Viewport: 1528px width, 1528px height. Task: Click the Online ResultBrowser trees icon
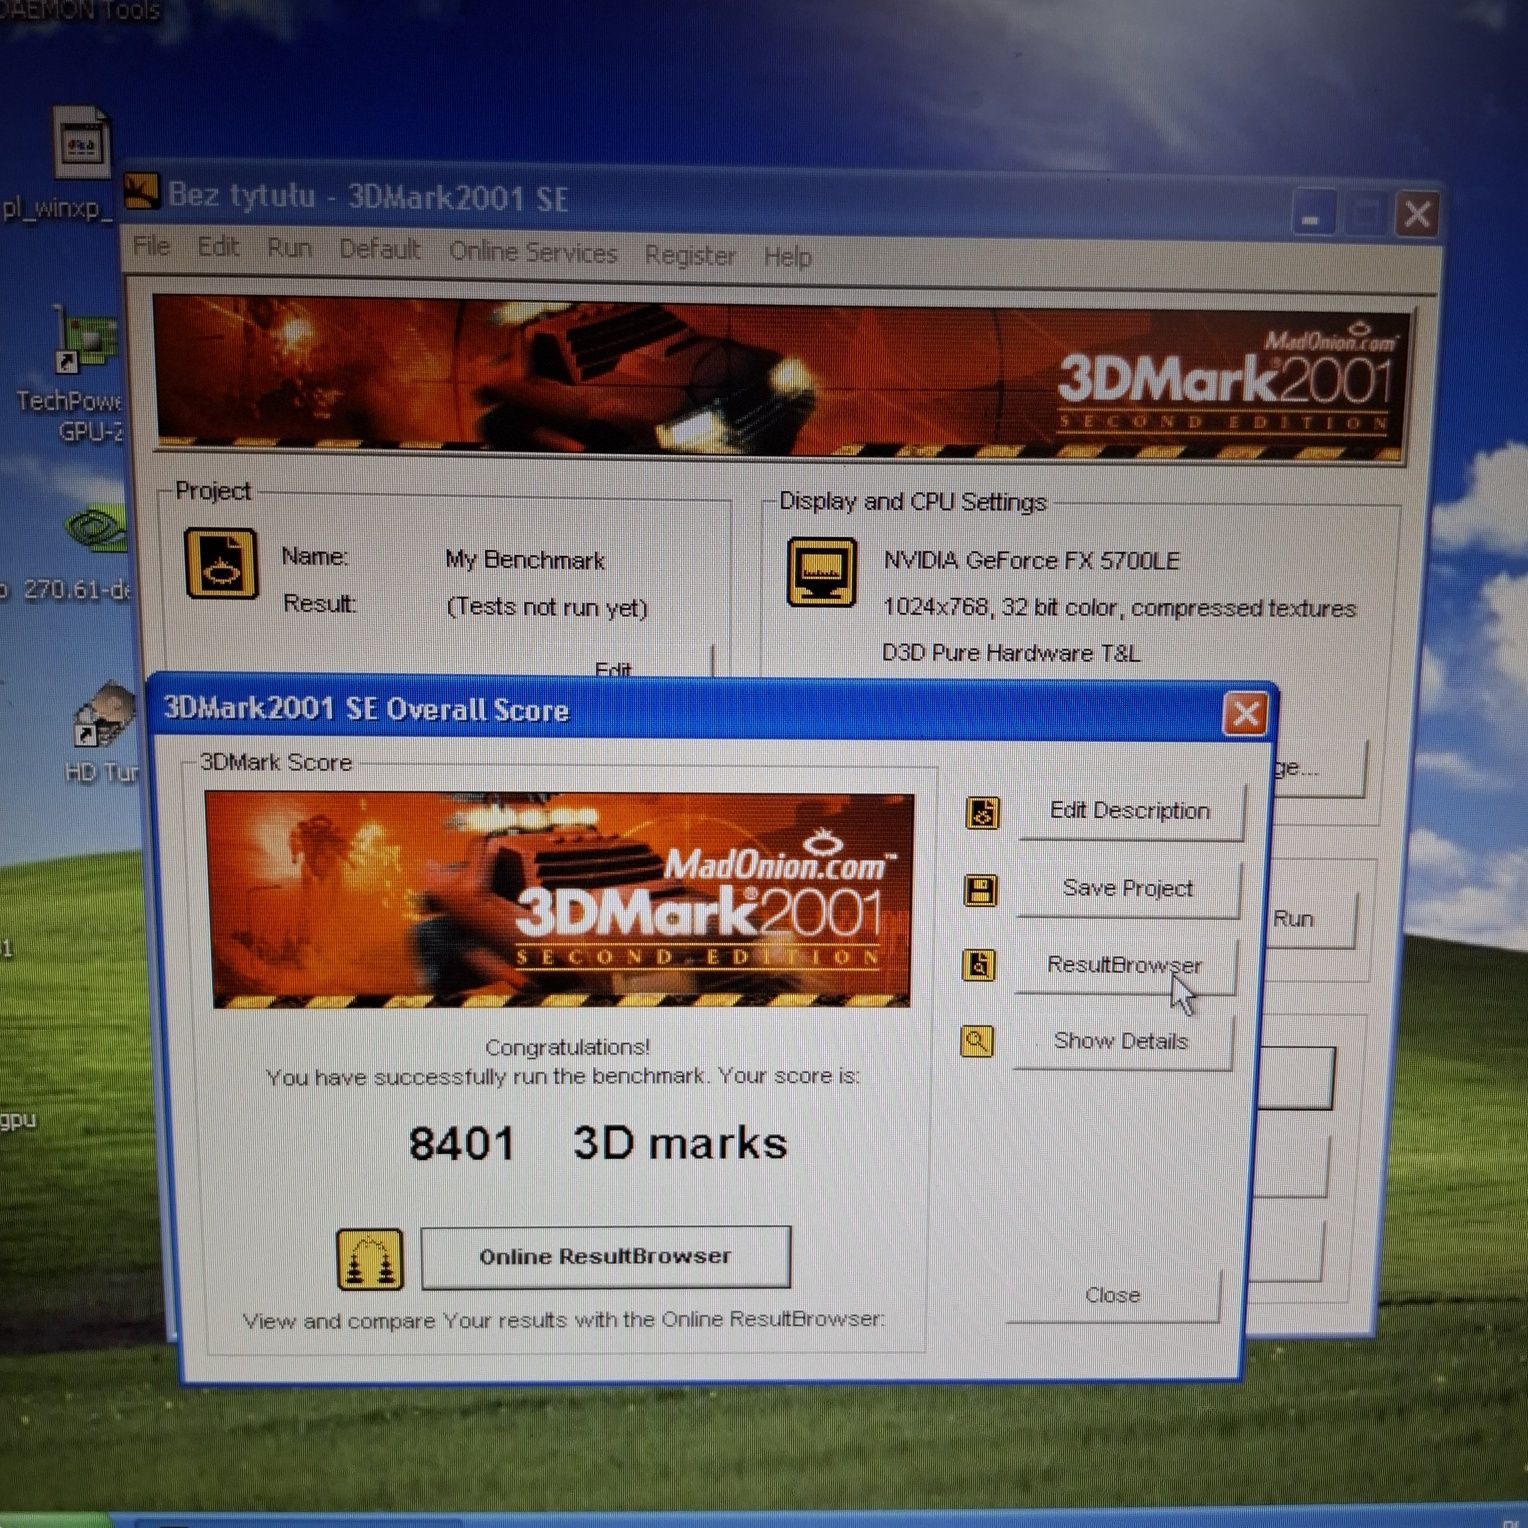pyautogui.click(x=370, y=1259)
